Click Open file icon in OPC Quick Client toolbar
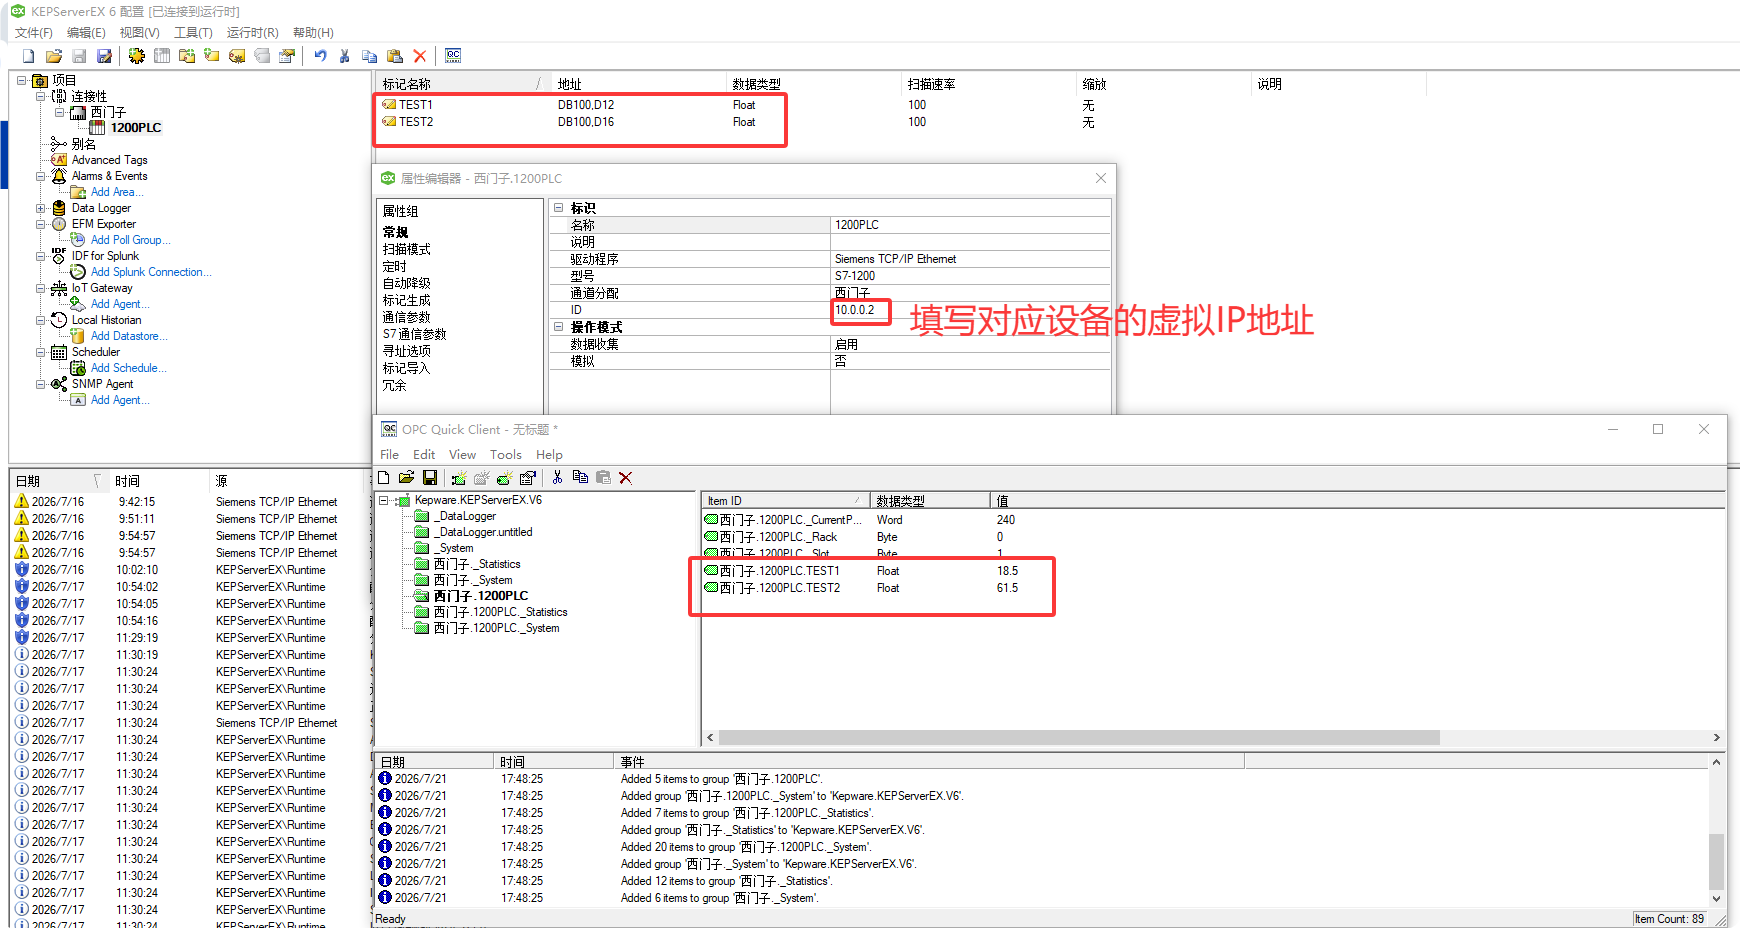This screenshot has height=928, width=1740. pos(406,478)
